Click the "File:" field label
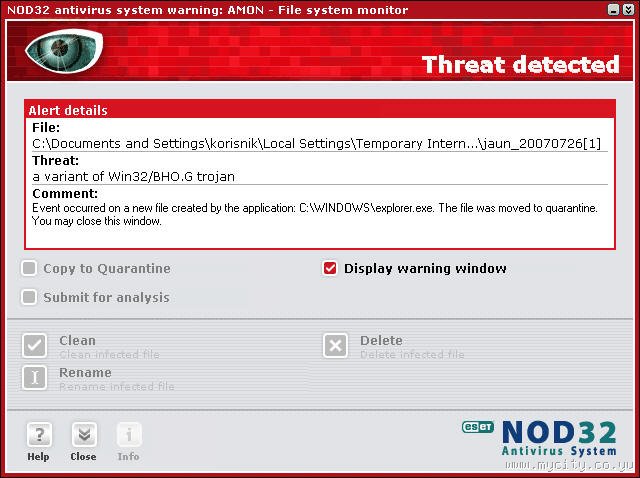The height and width of the screenshot is (478, 640). click(x=46, y=128)
